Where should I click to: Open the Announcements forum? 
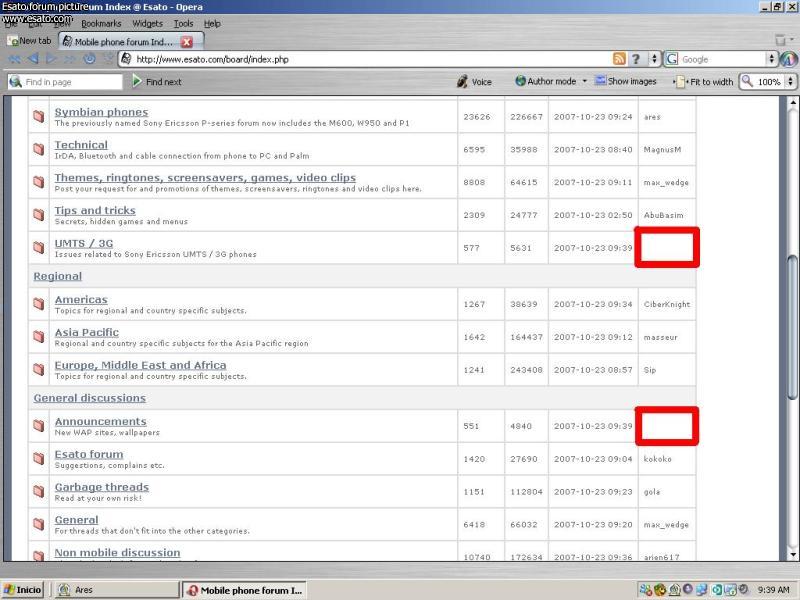pyautogui.click(x=101, y=421)
